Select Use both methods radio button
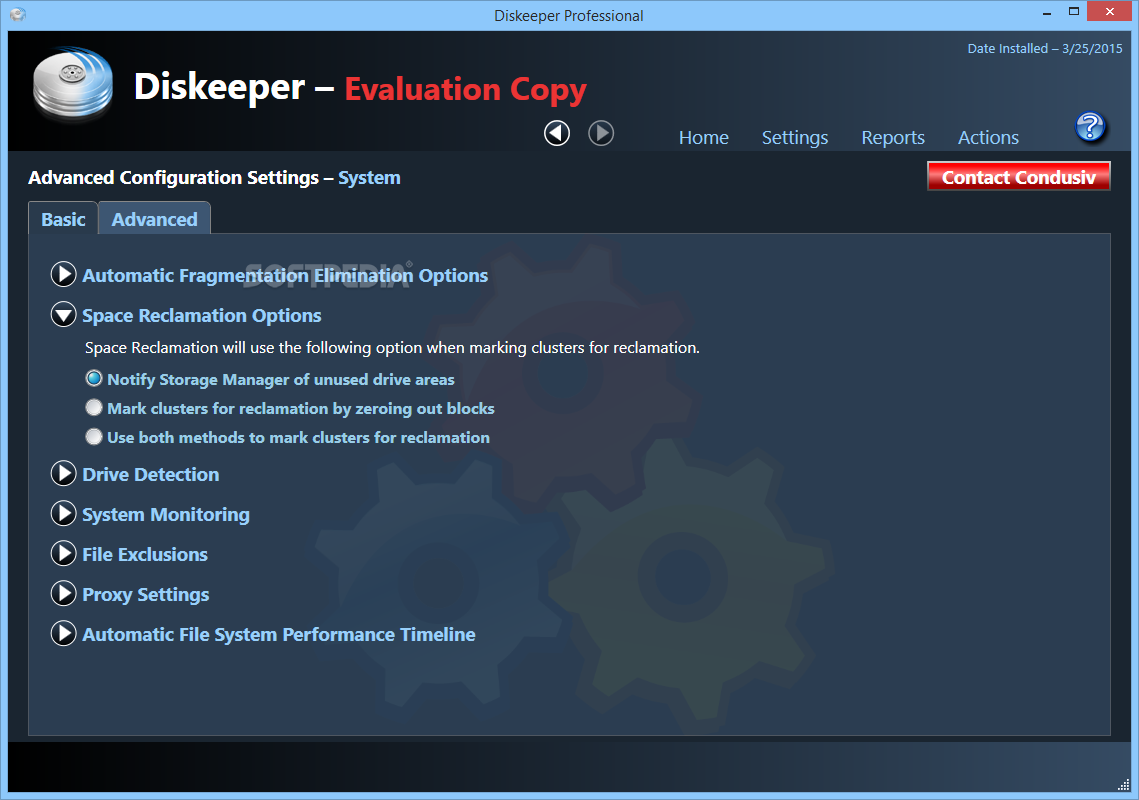Image resolution: width=1139 pixels, height=800 pixels. point(94,437)
